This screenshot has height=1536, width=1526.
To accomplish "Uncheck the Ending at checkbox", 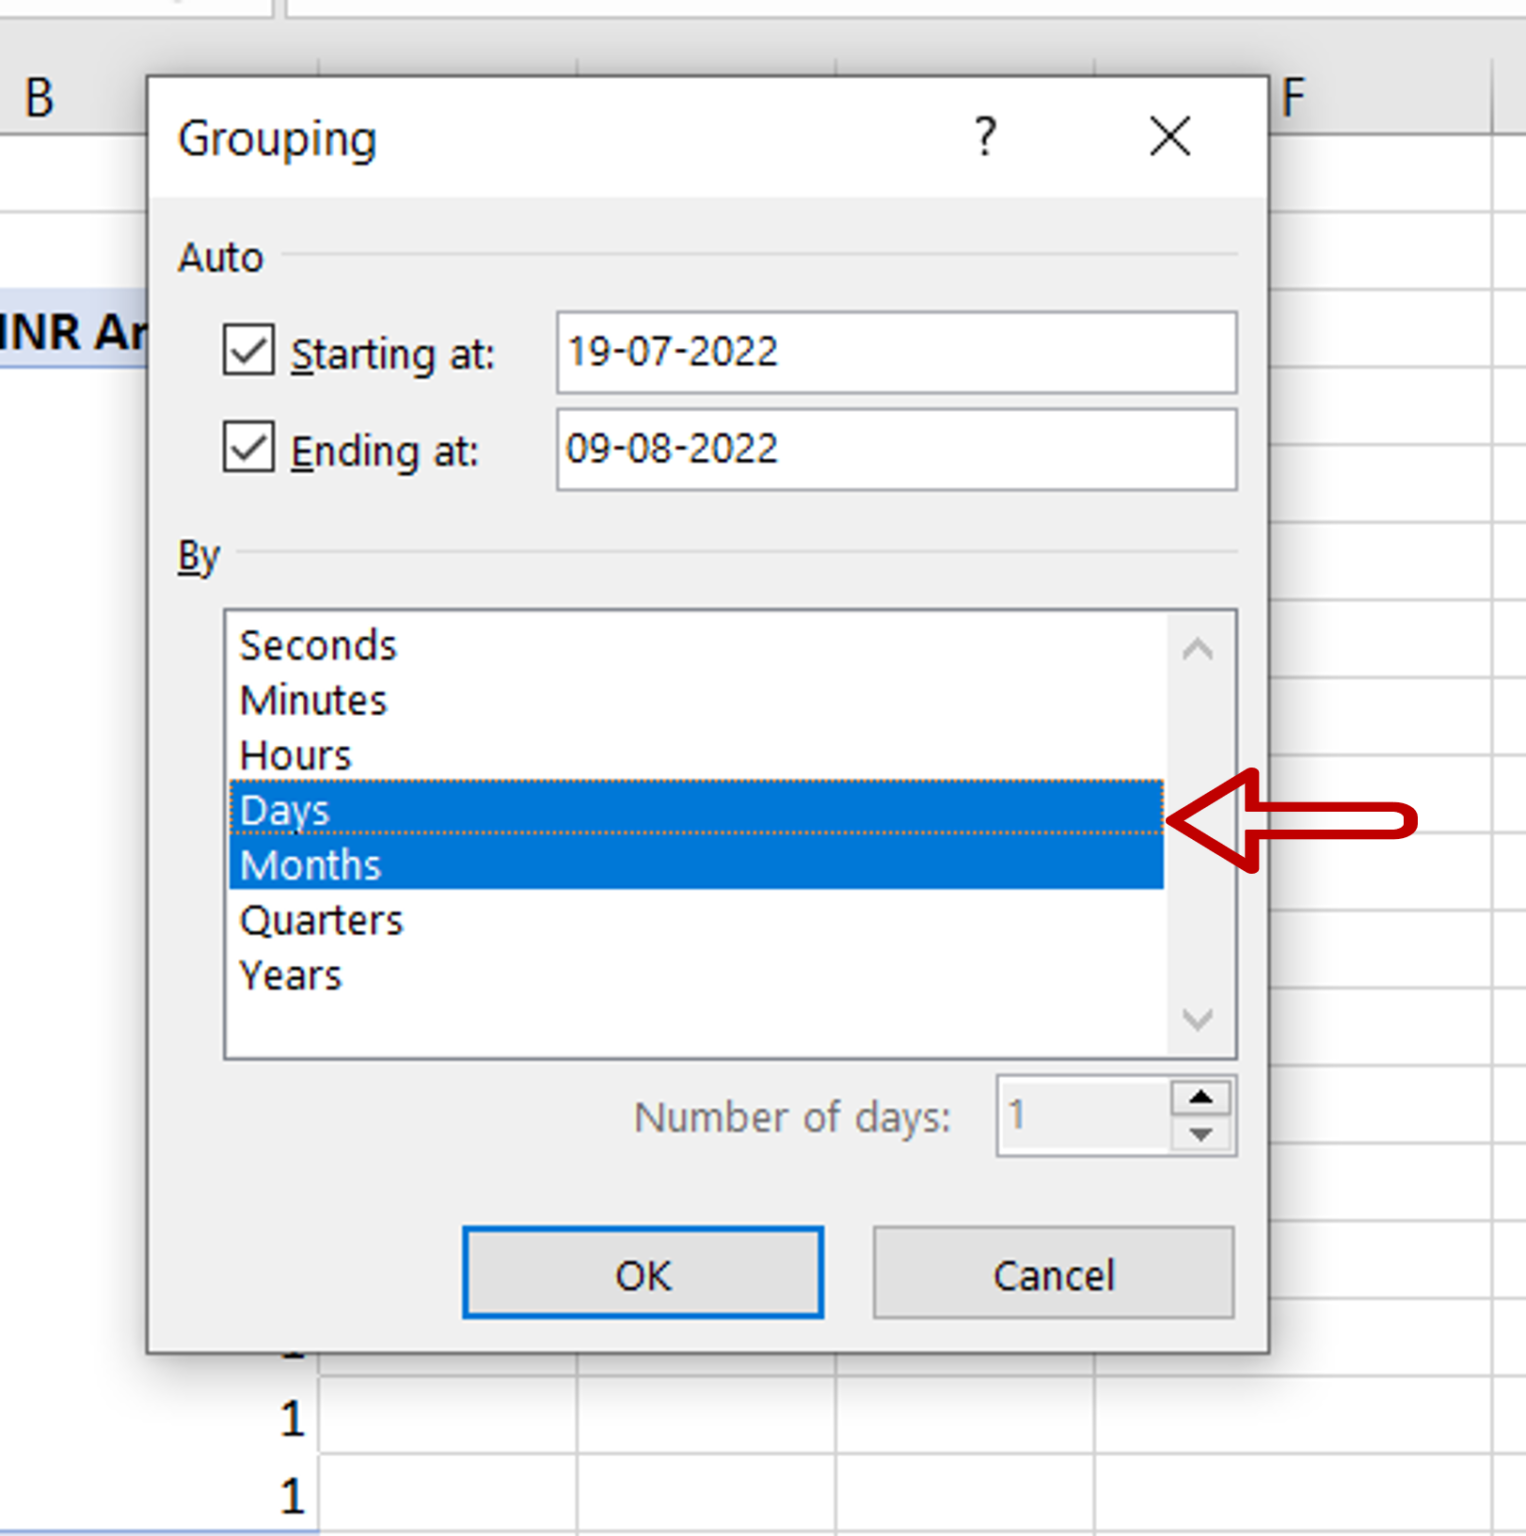I will [248, 447].
